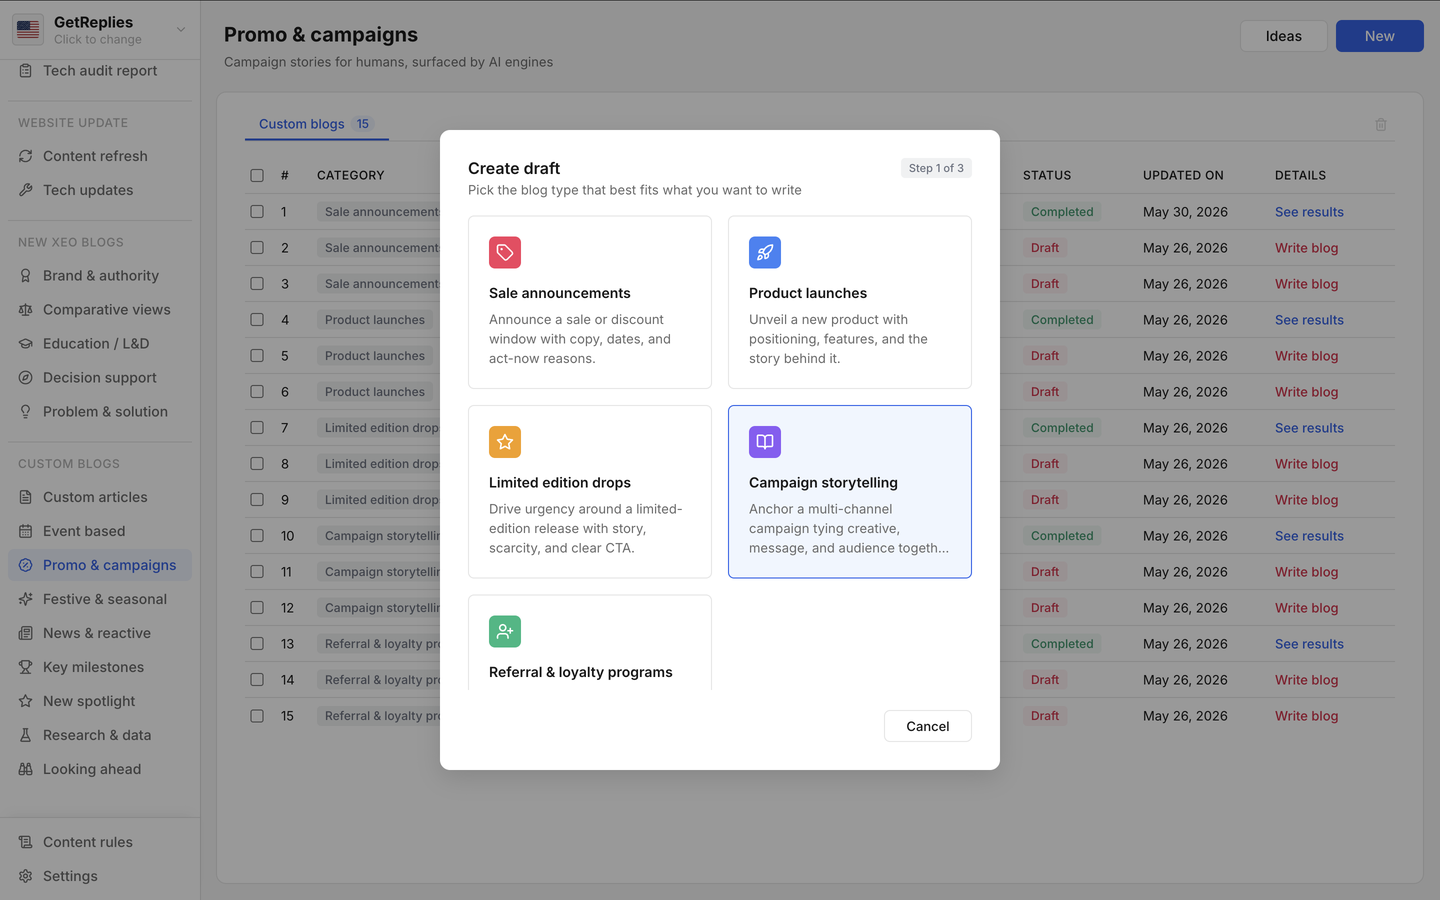Click the News & reactive newspaper icon
Image resolution: width=1440 pixels, height=900 pixels.
[26, 633]
